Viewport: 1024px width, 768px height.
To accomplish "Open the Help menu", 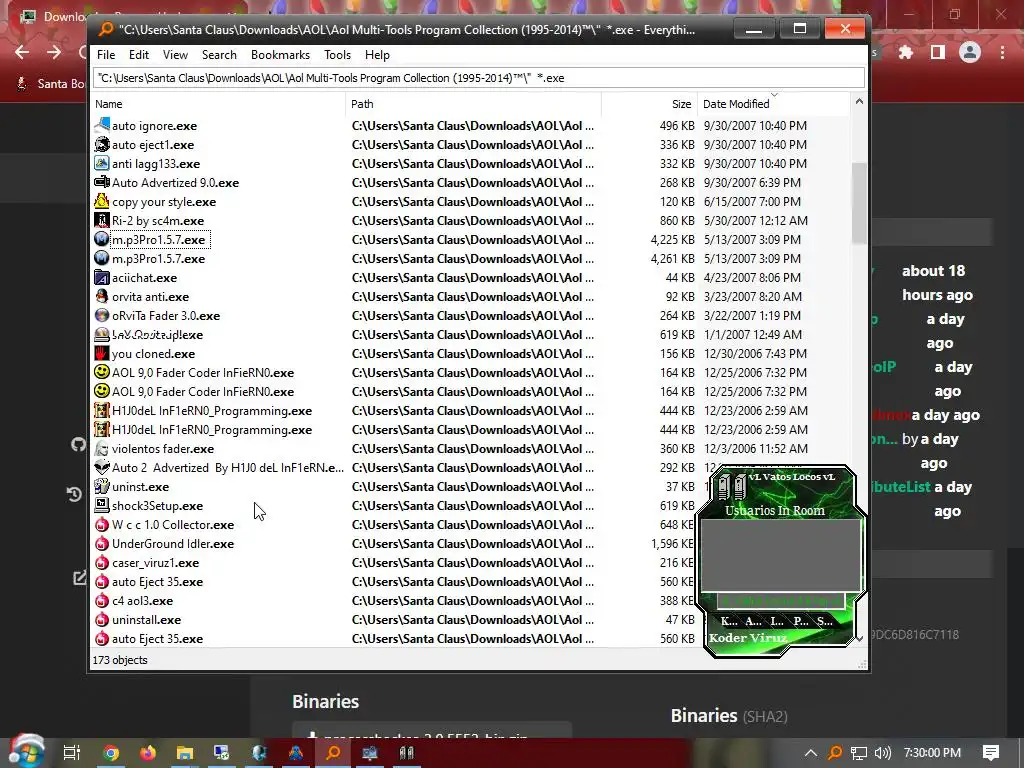I will click(377, 55).
